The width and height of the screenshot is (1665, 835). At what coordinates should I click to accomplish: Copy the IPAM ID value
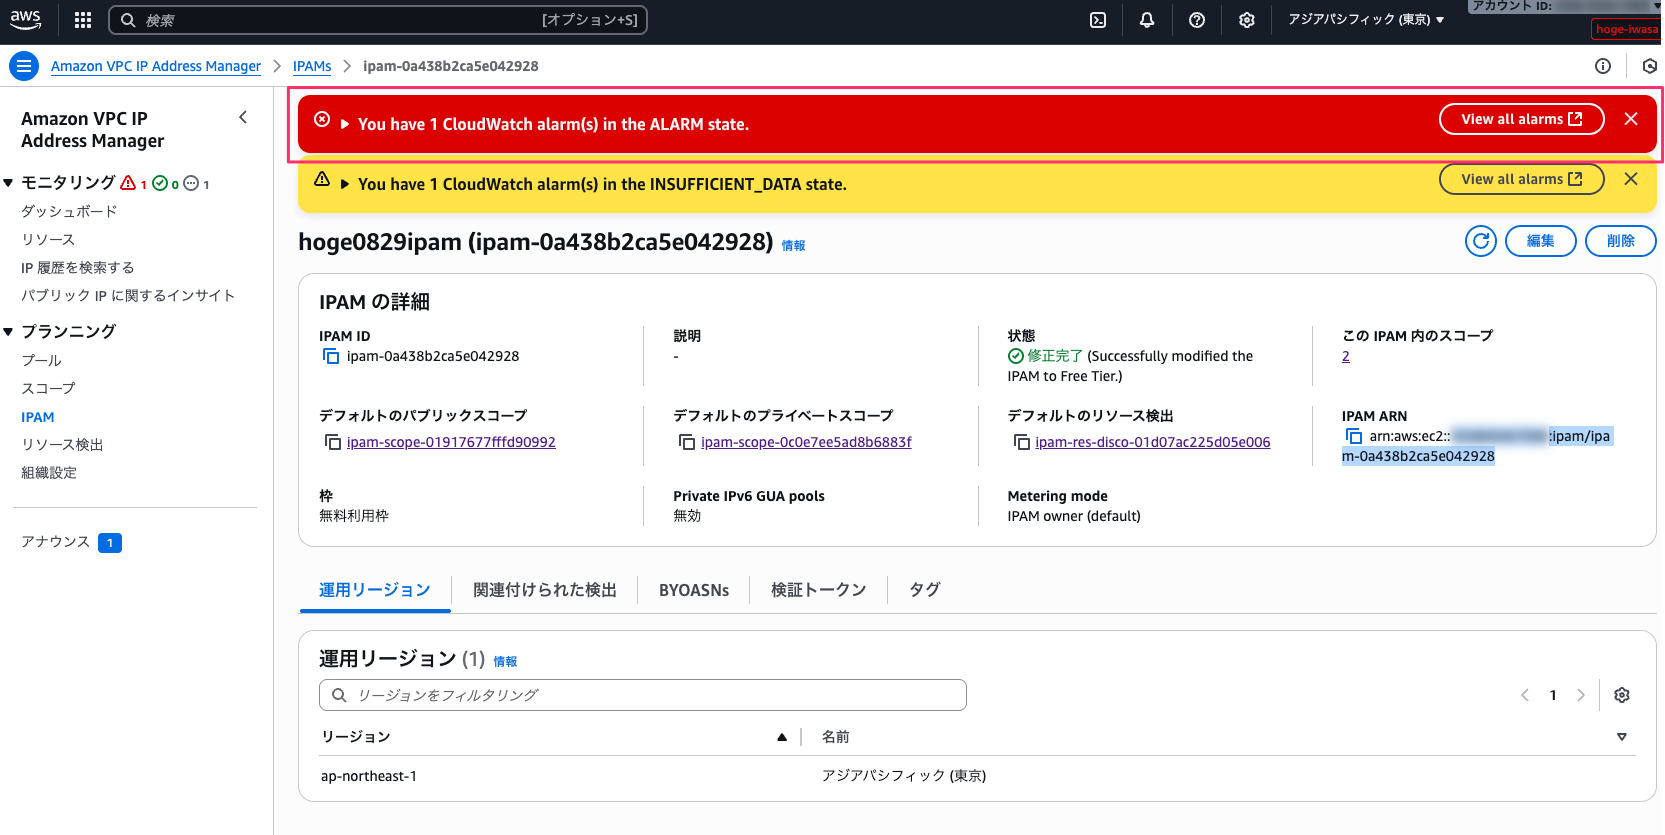click(x=331, y=357)
